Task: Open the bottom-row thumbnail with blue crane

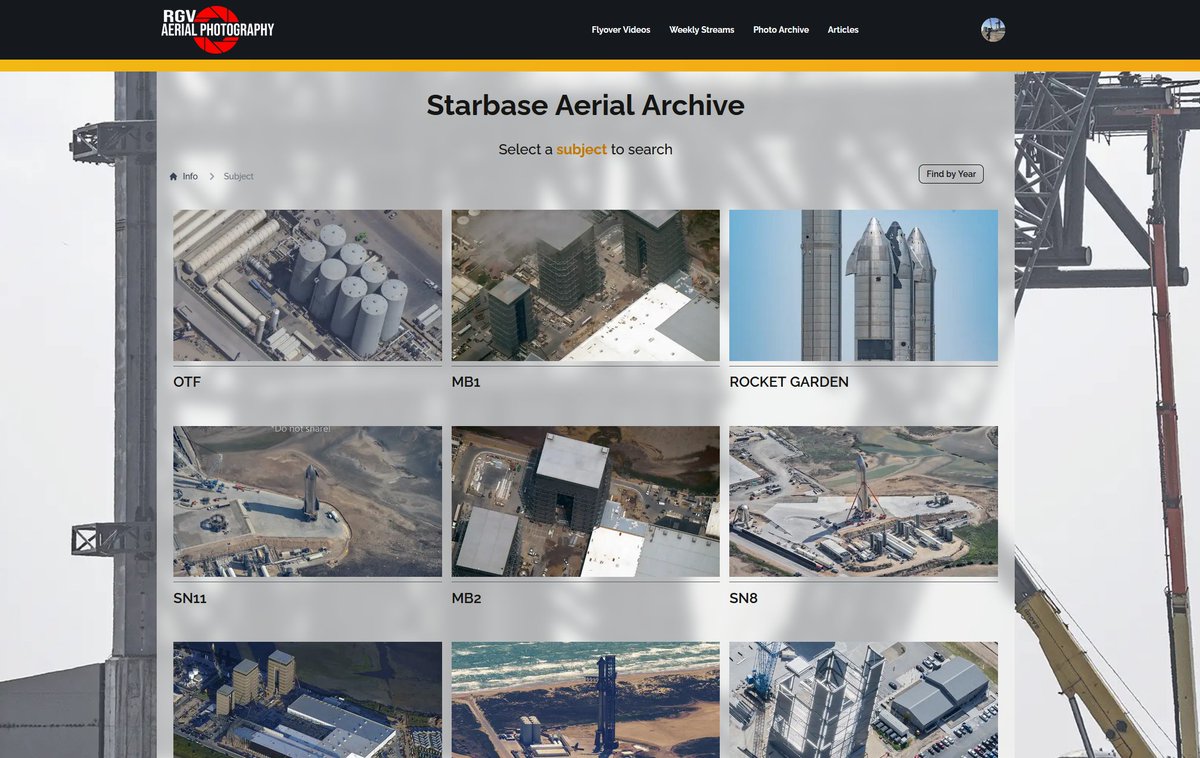Action: (x=863, y=700)
